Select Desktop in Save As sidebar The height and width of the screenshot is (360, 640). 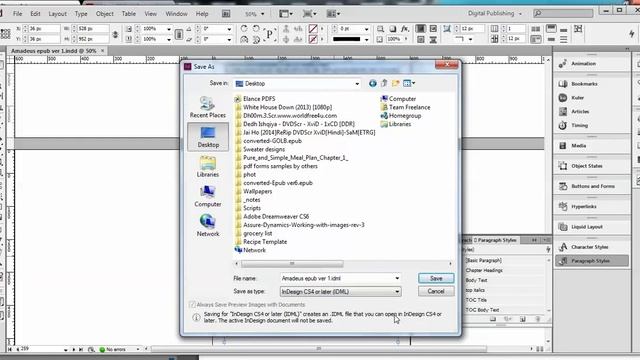point(208,137)
